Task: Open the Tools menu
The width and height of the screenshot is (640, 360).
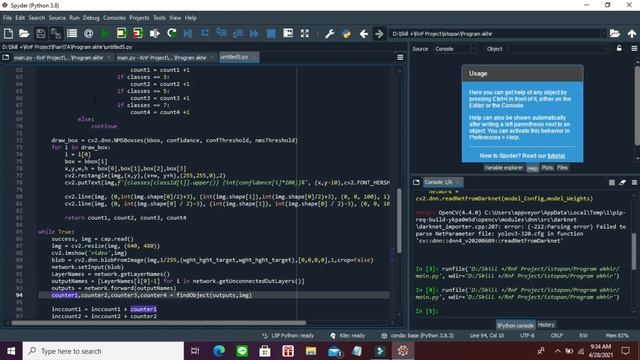Action: pyautogui.click(x=159, y=18)
